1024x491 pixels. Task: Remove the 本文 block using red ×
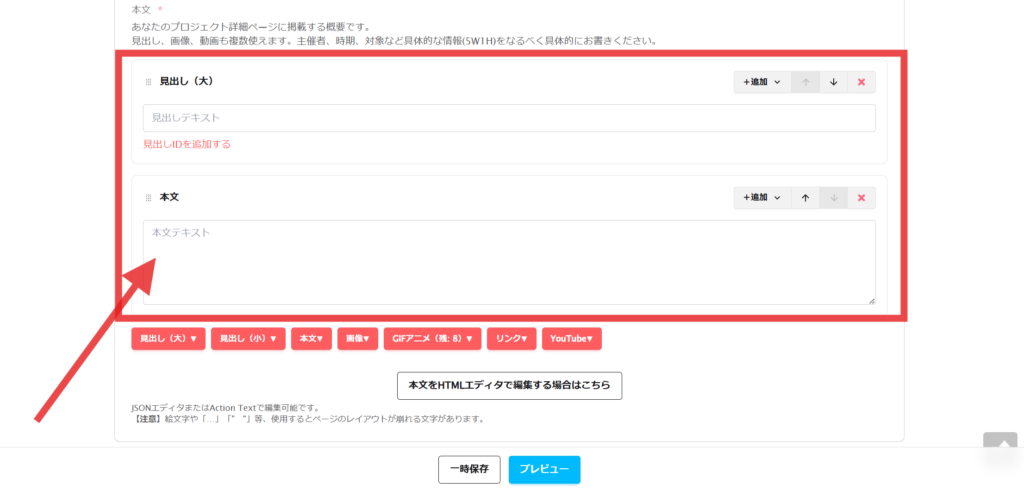tap(861, 198)
